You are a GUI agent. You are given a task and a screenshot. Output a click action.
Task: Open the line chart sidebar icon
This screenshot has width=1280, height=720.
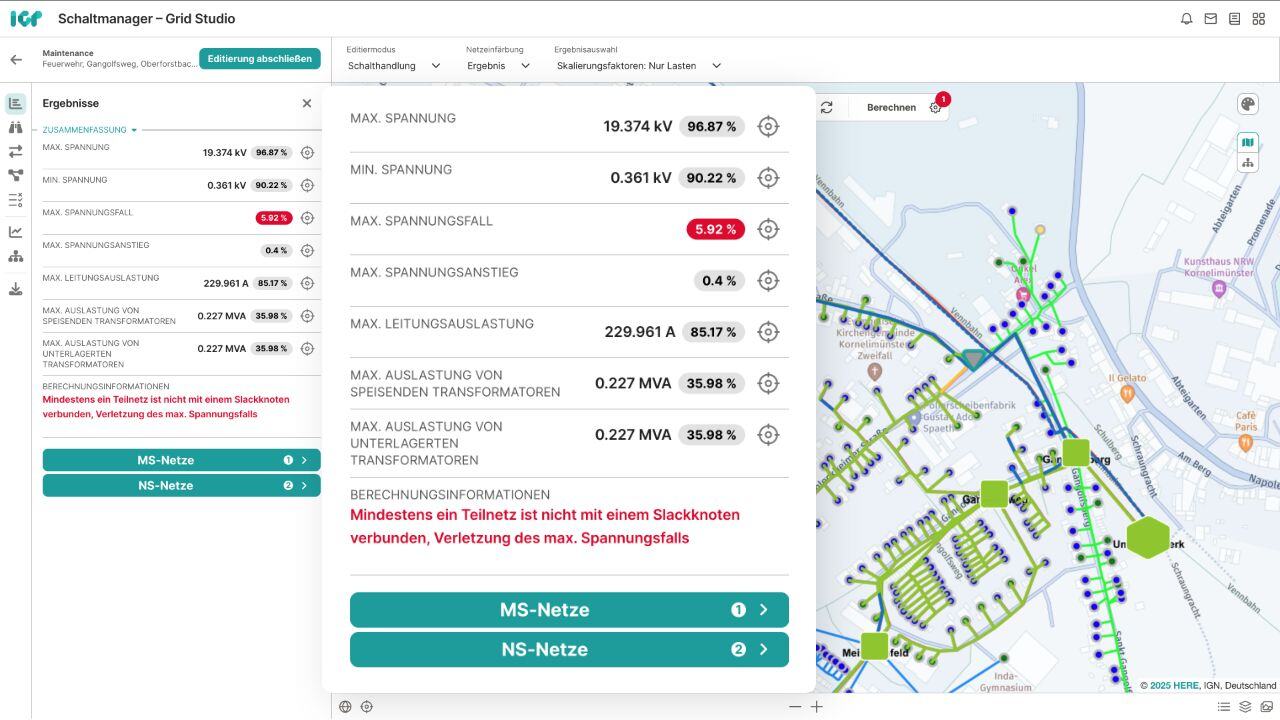coord(16,232)
